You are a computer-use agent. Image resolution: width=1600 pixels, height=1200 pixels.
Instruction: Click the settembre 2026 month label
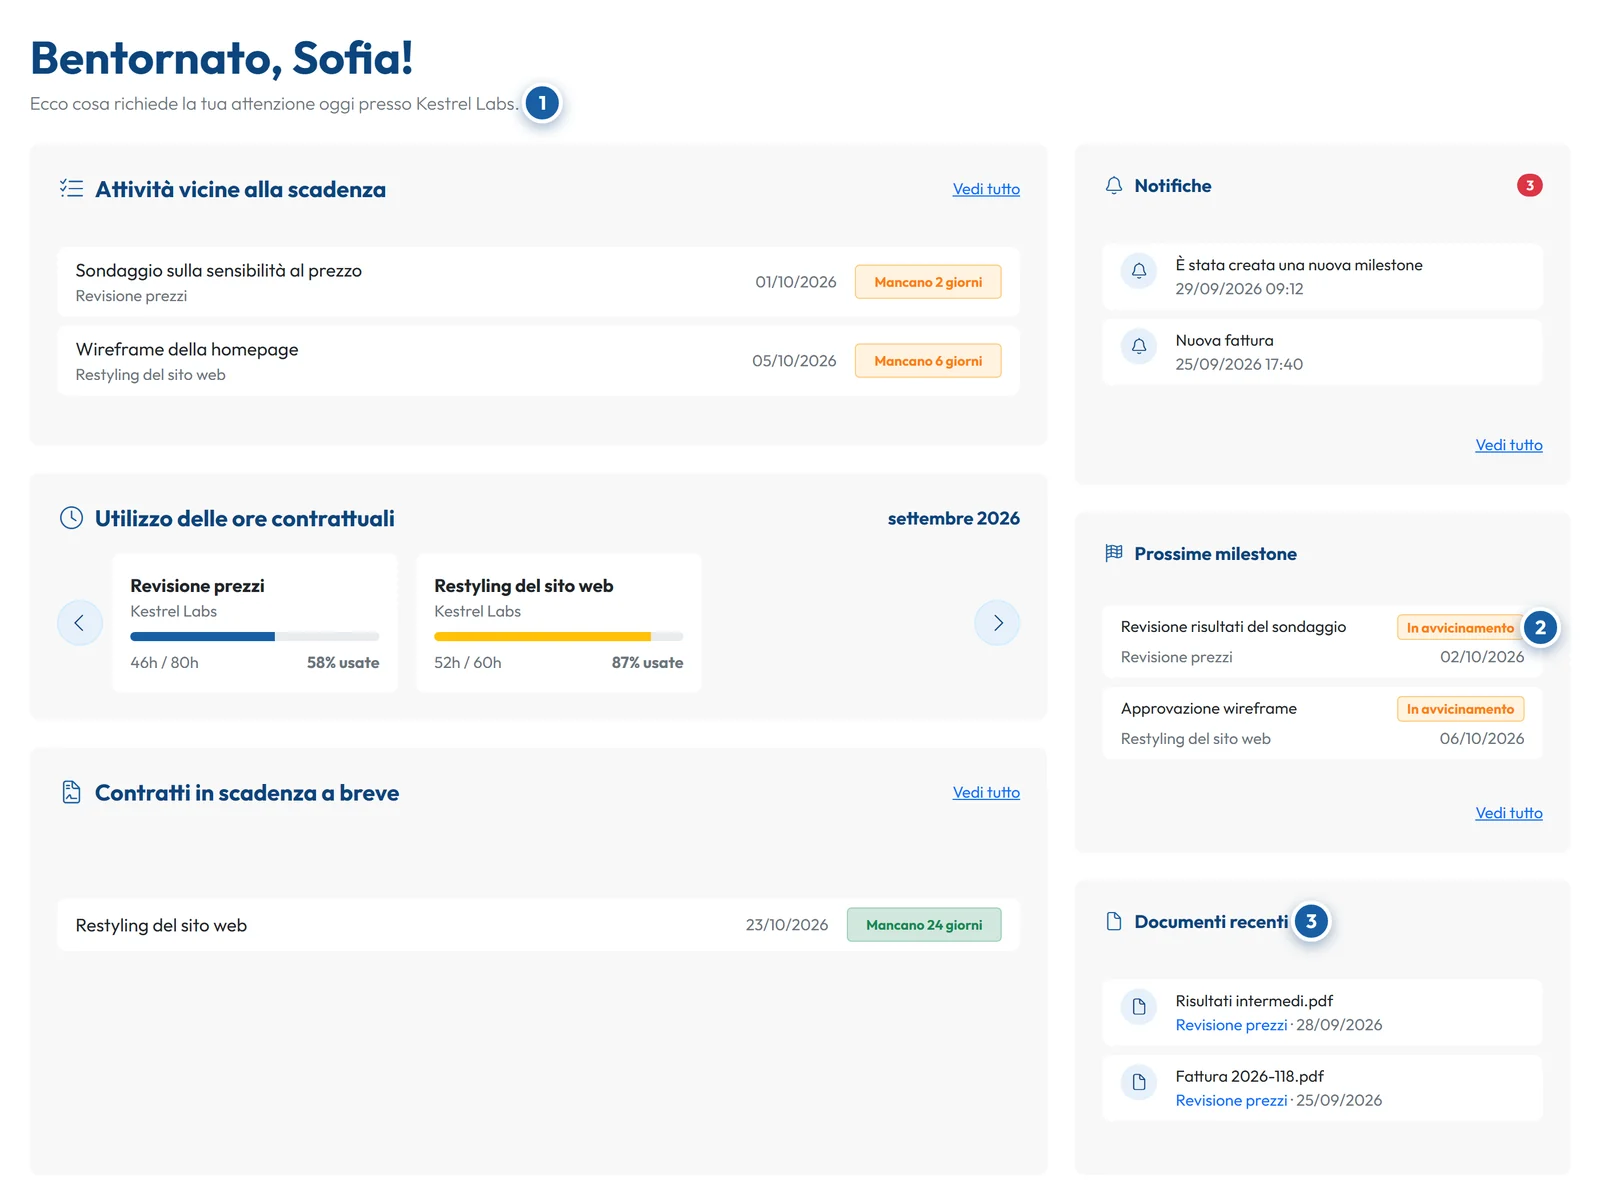pyautogui.click(x=953, y=518)
